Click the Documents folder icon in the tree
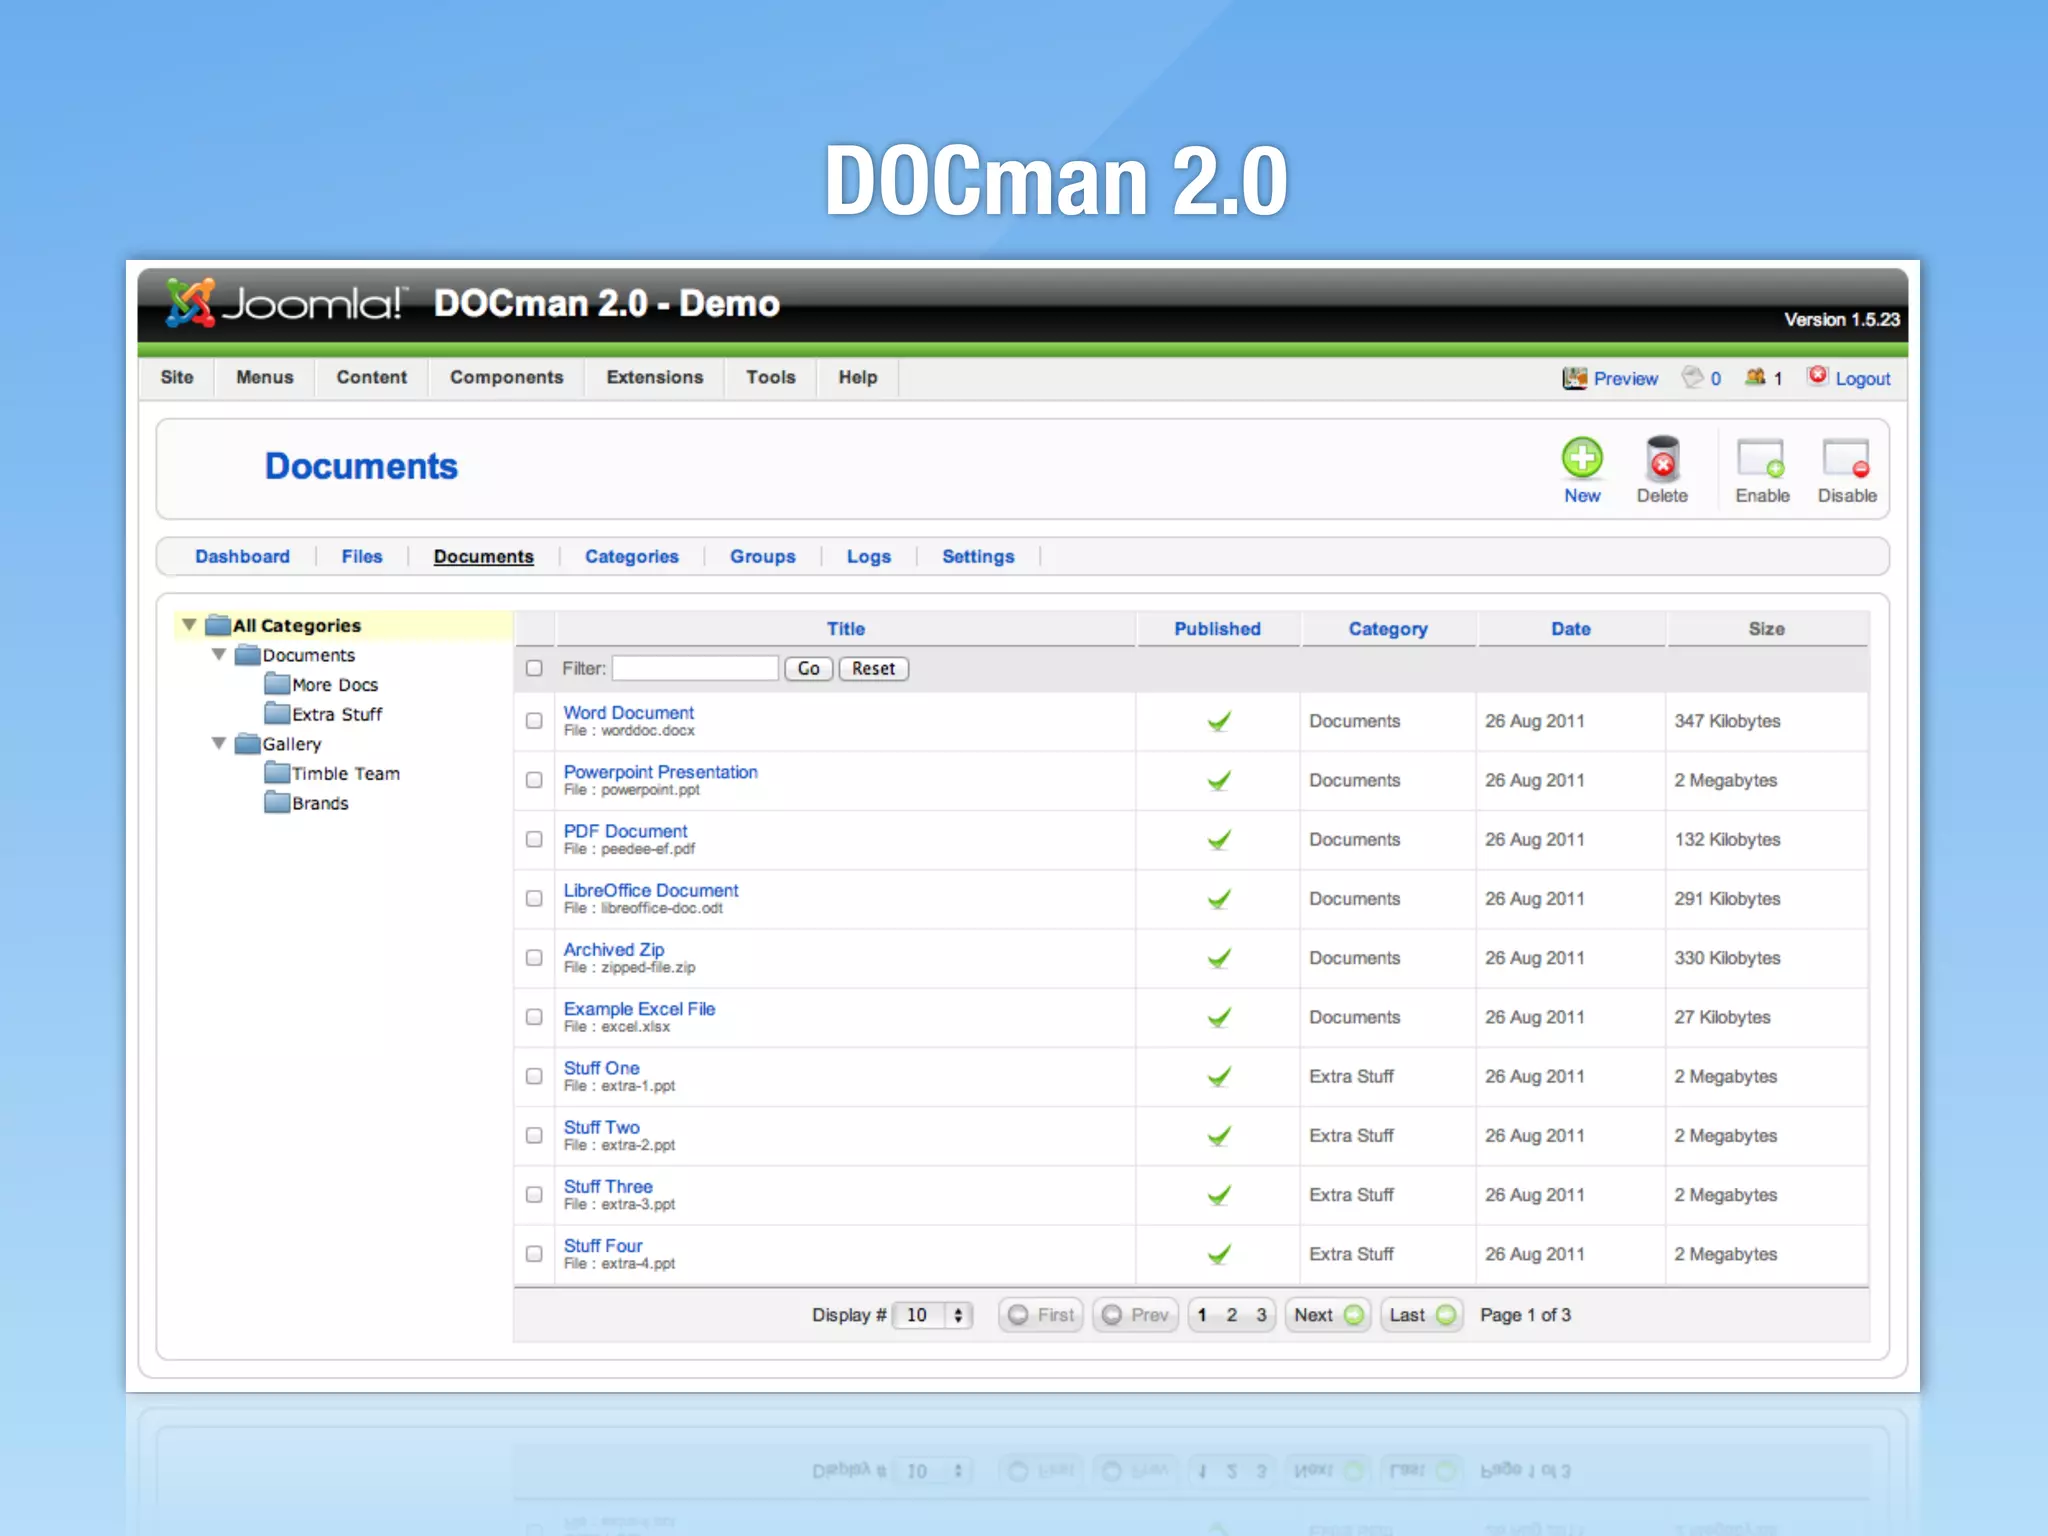 click(x=247, y=655)
